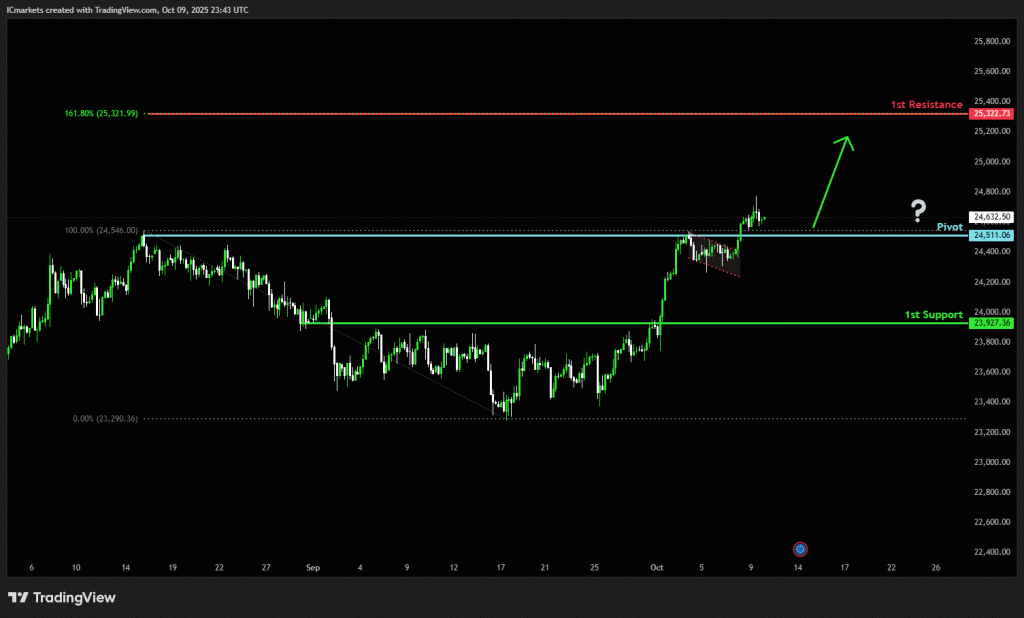1024x618 pixels.
Task: Click the green 23,927.36 support price tag
Action: click(991, 324)
